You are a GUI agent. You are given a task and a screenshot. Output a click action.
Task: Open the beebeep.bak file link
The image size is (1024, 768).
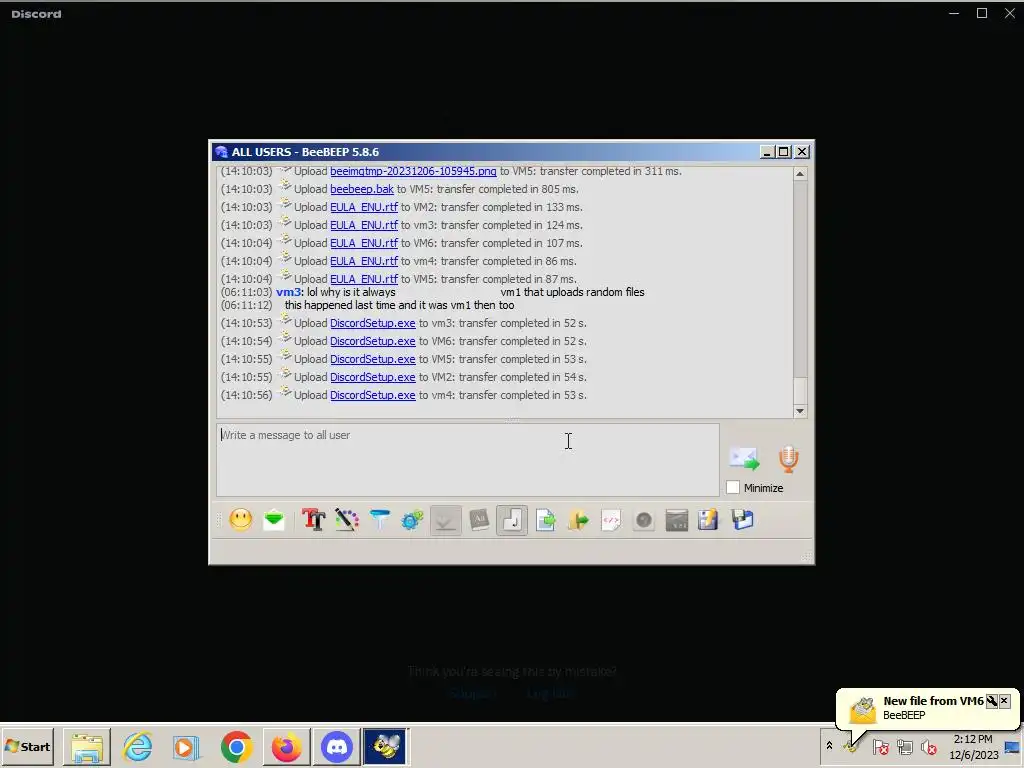pos(362,189)
